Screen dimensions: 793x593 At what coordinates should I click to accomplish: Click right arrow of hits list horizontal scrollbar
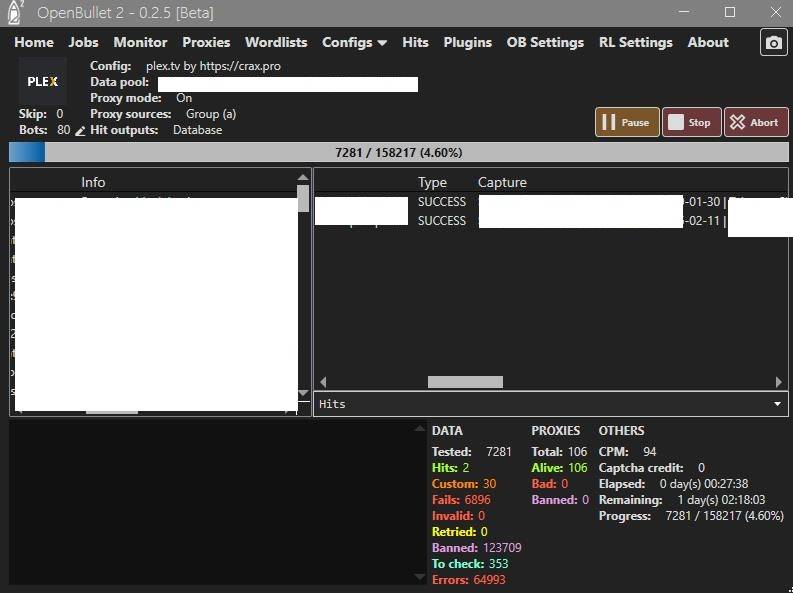point(779,382)
